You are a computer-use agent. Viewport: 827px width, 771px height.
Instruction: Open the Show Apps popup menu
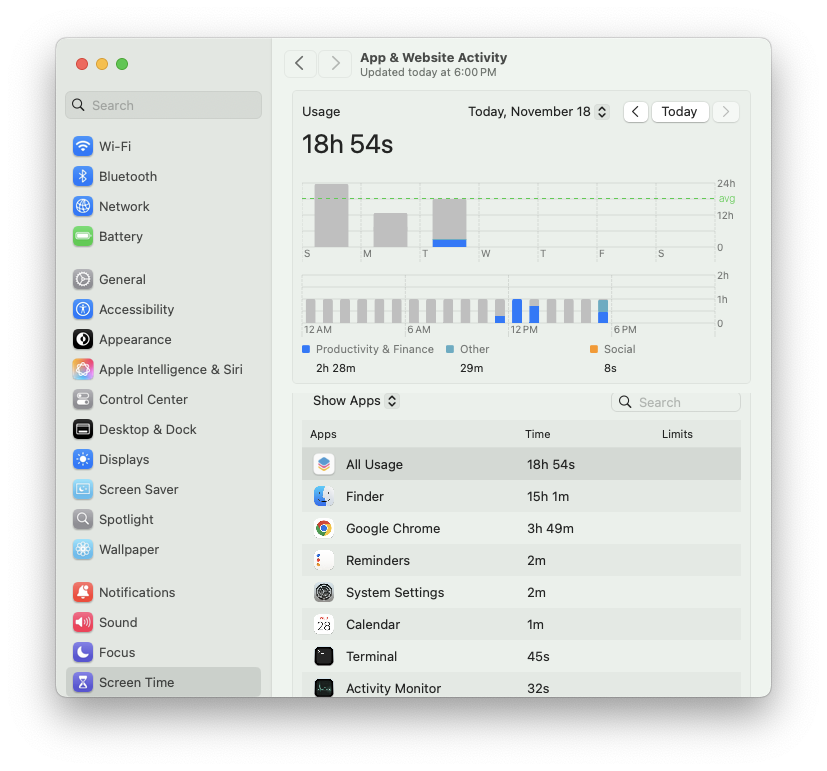(355, 401)
